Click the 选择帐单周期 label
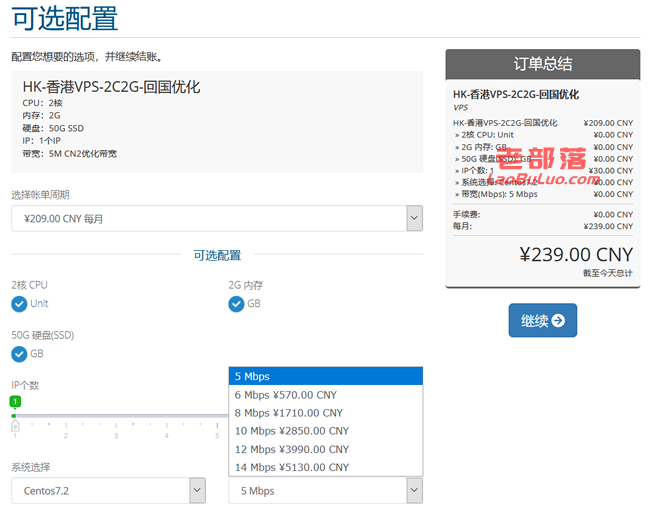 40,195
